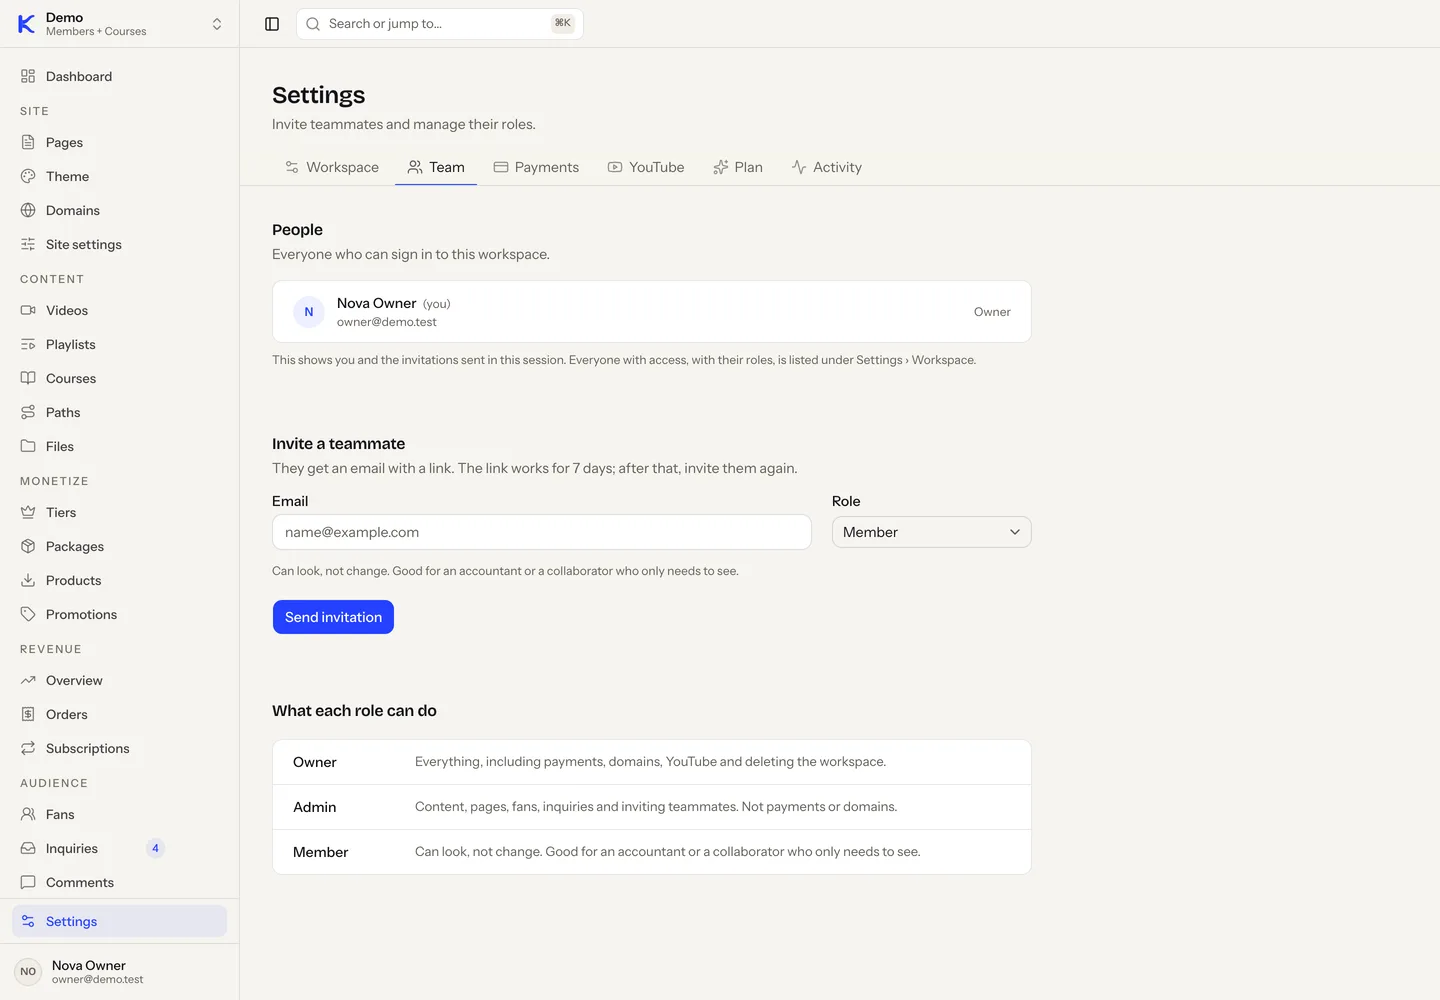
Task: Click the owner@demo.test email in People
Action: coord(387,322)
